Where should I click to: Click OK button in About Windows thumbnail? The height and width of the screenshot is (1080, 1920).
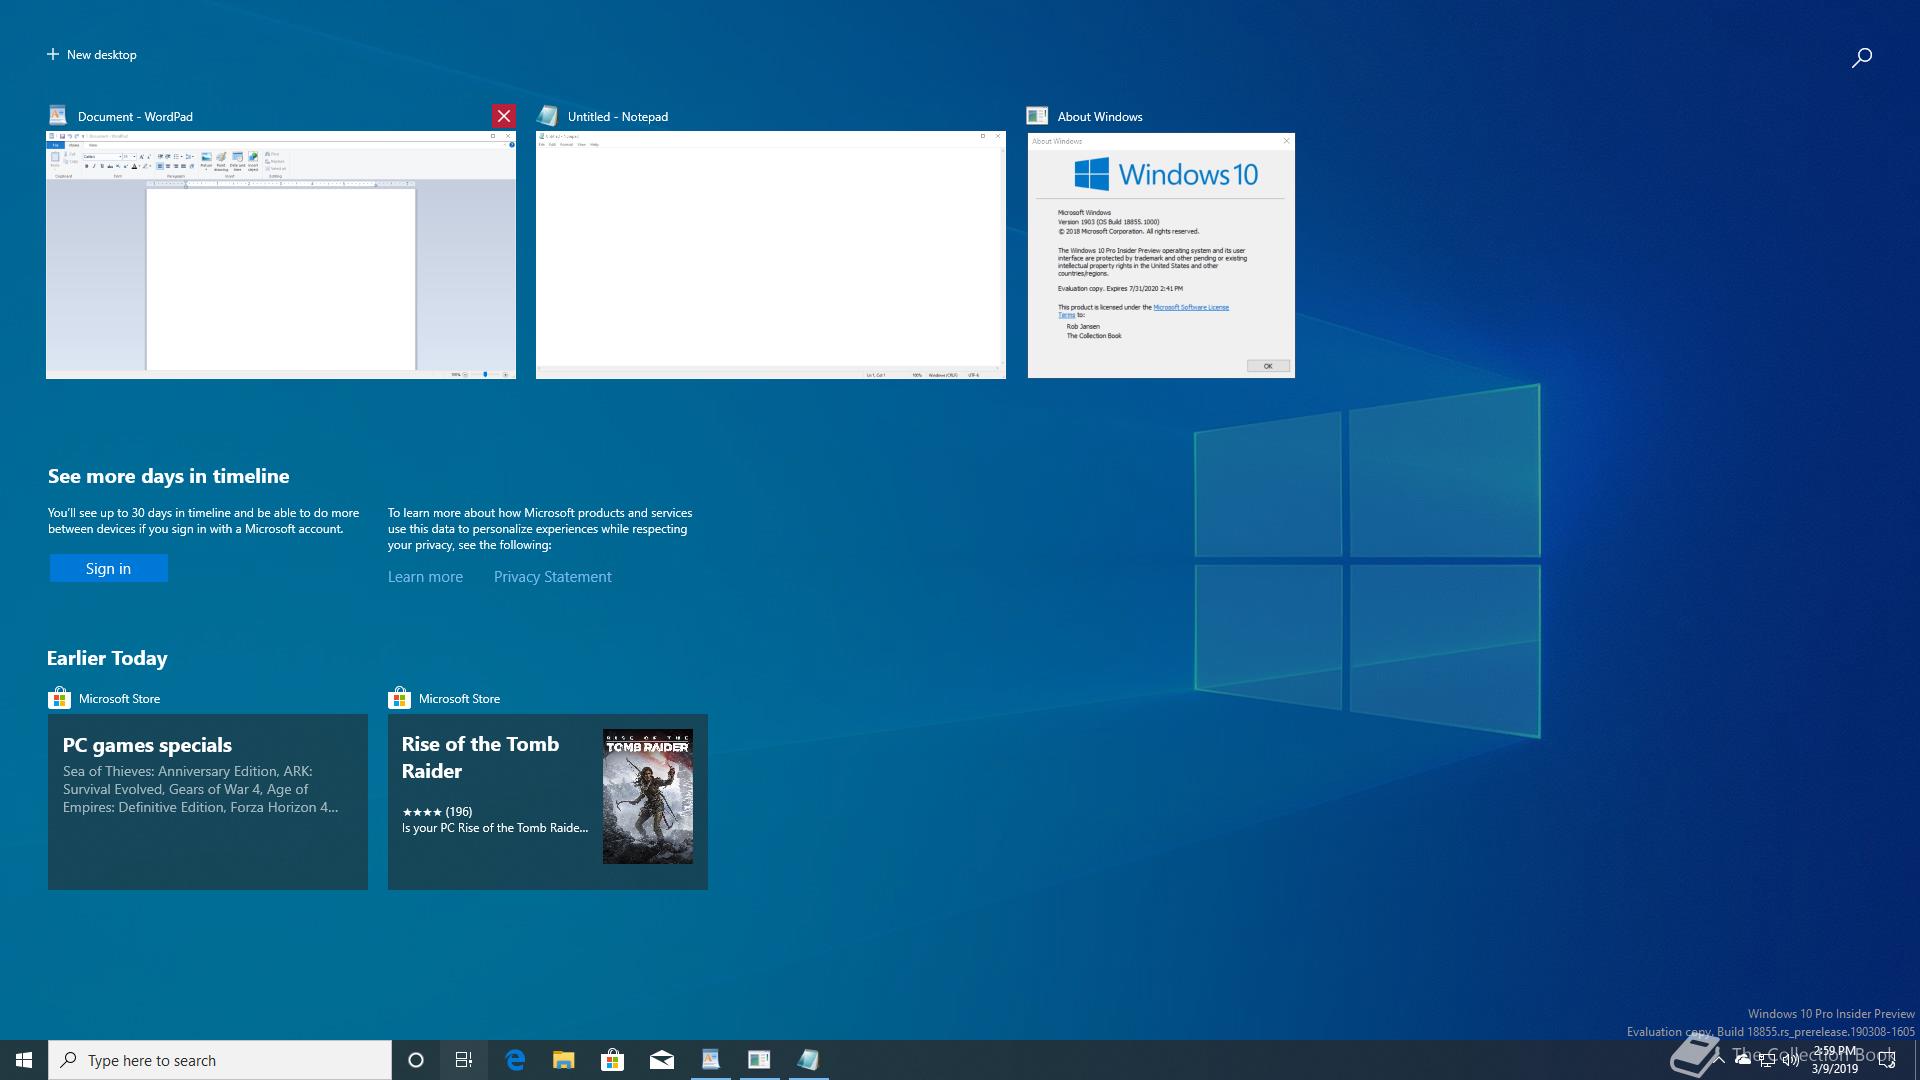1268,366
